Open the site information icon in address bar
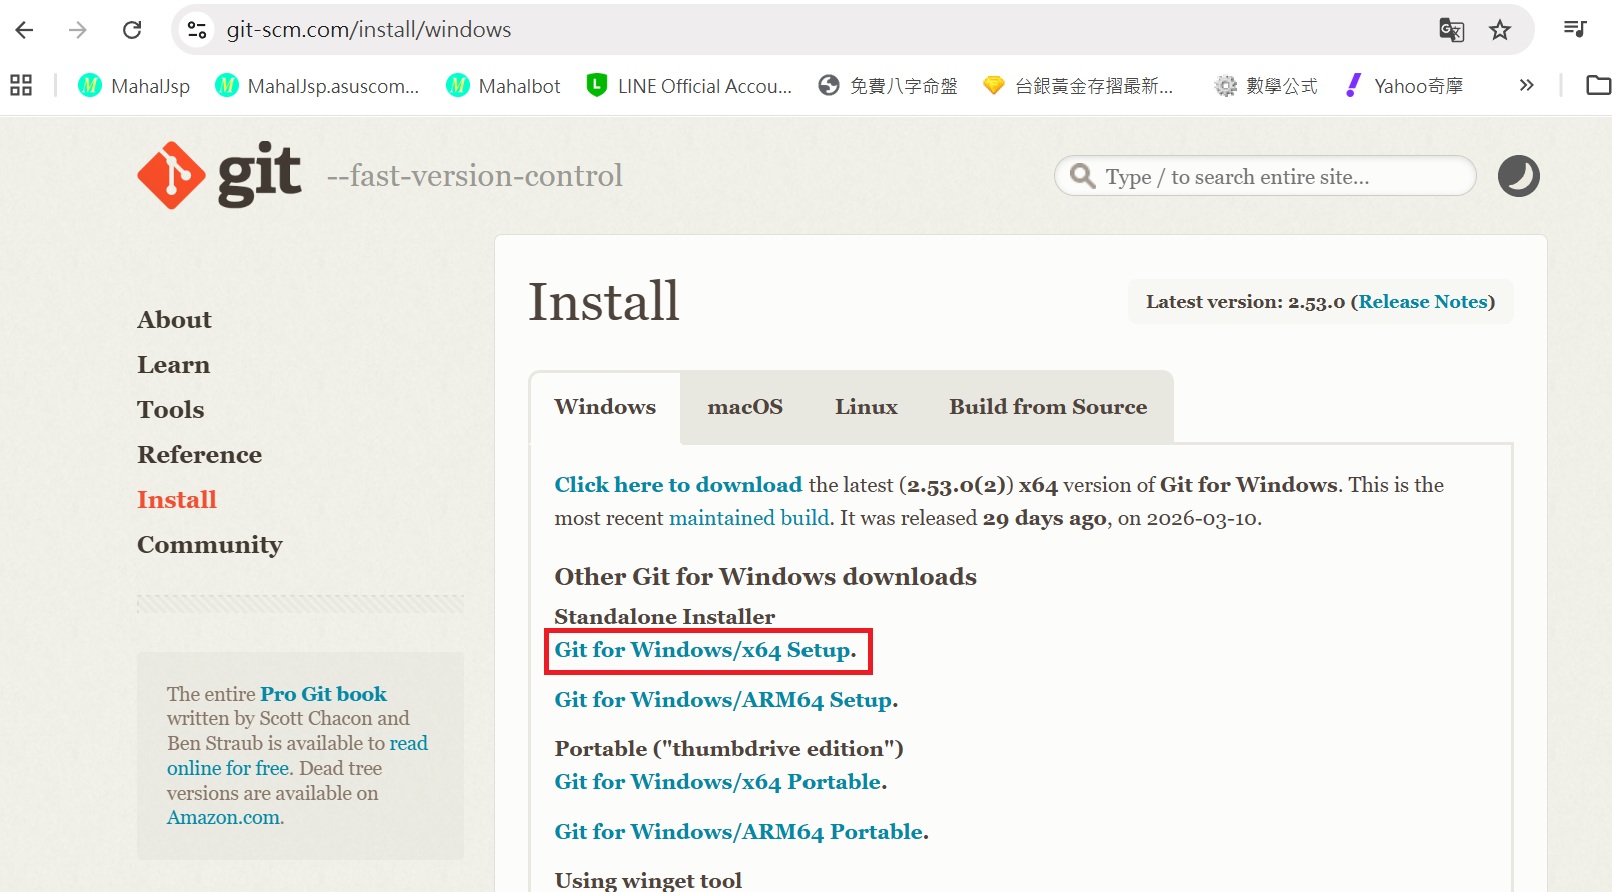This screenshot has width=1612, height=892. (x=197, y=30)
